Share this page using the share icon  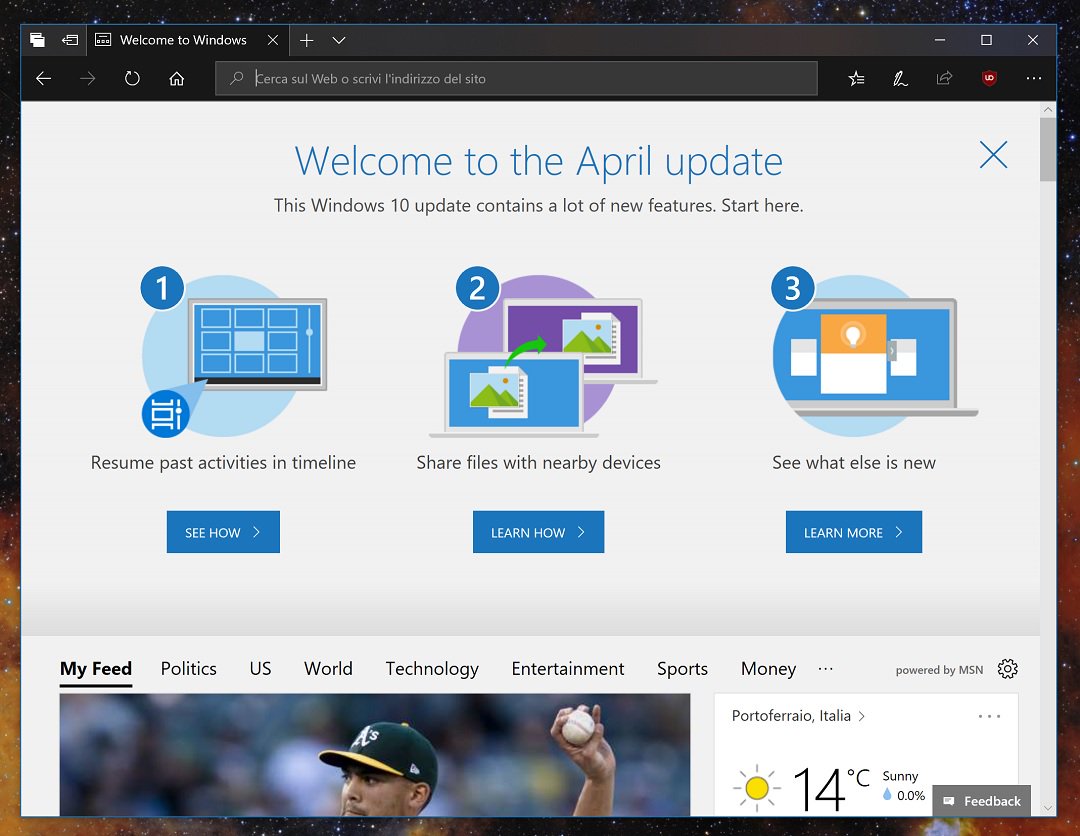click(x=944, y=78)
